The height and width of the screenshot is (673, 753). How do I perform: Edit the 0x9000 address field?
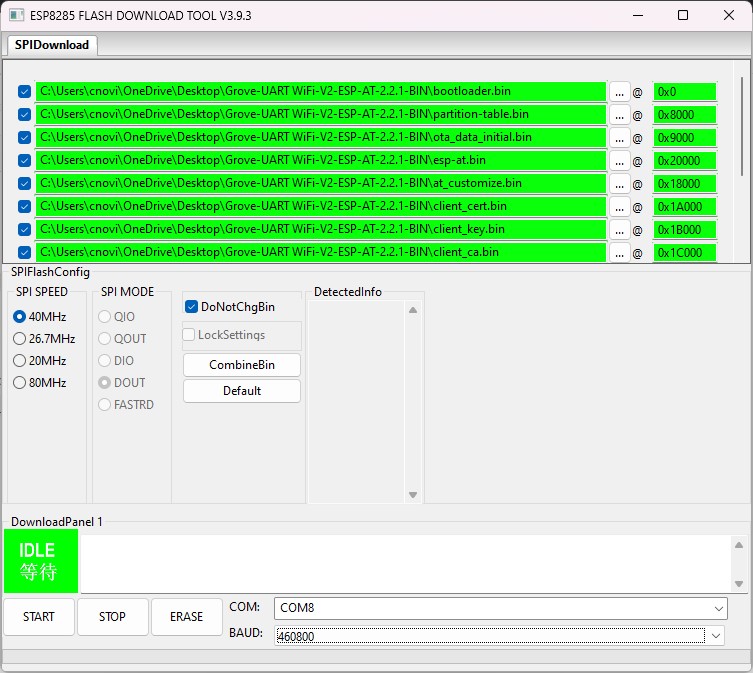(x=685, y=138)
